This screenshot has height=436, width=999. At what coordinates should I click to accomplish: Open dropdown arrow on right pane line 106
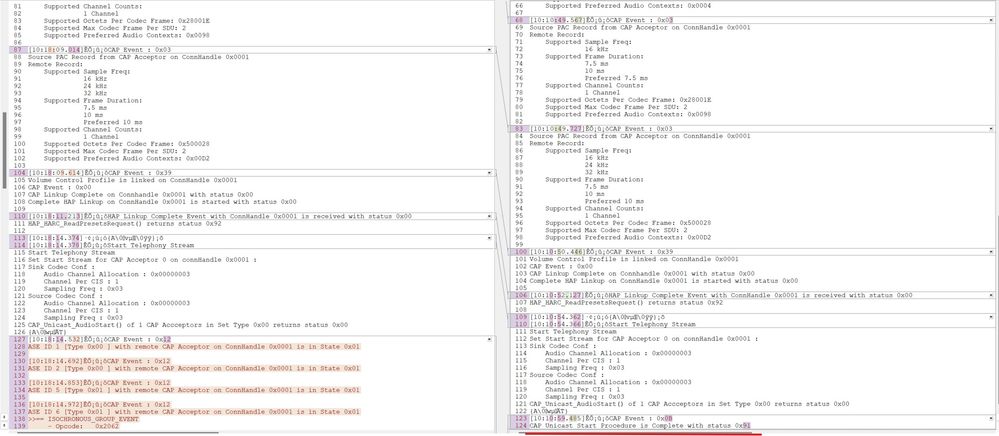pyautogui.click(x=991, y=295)
